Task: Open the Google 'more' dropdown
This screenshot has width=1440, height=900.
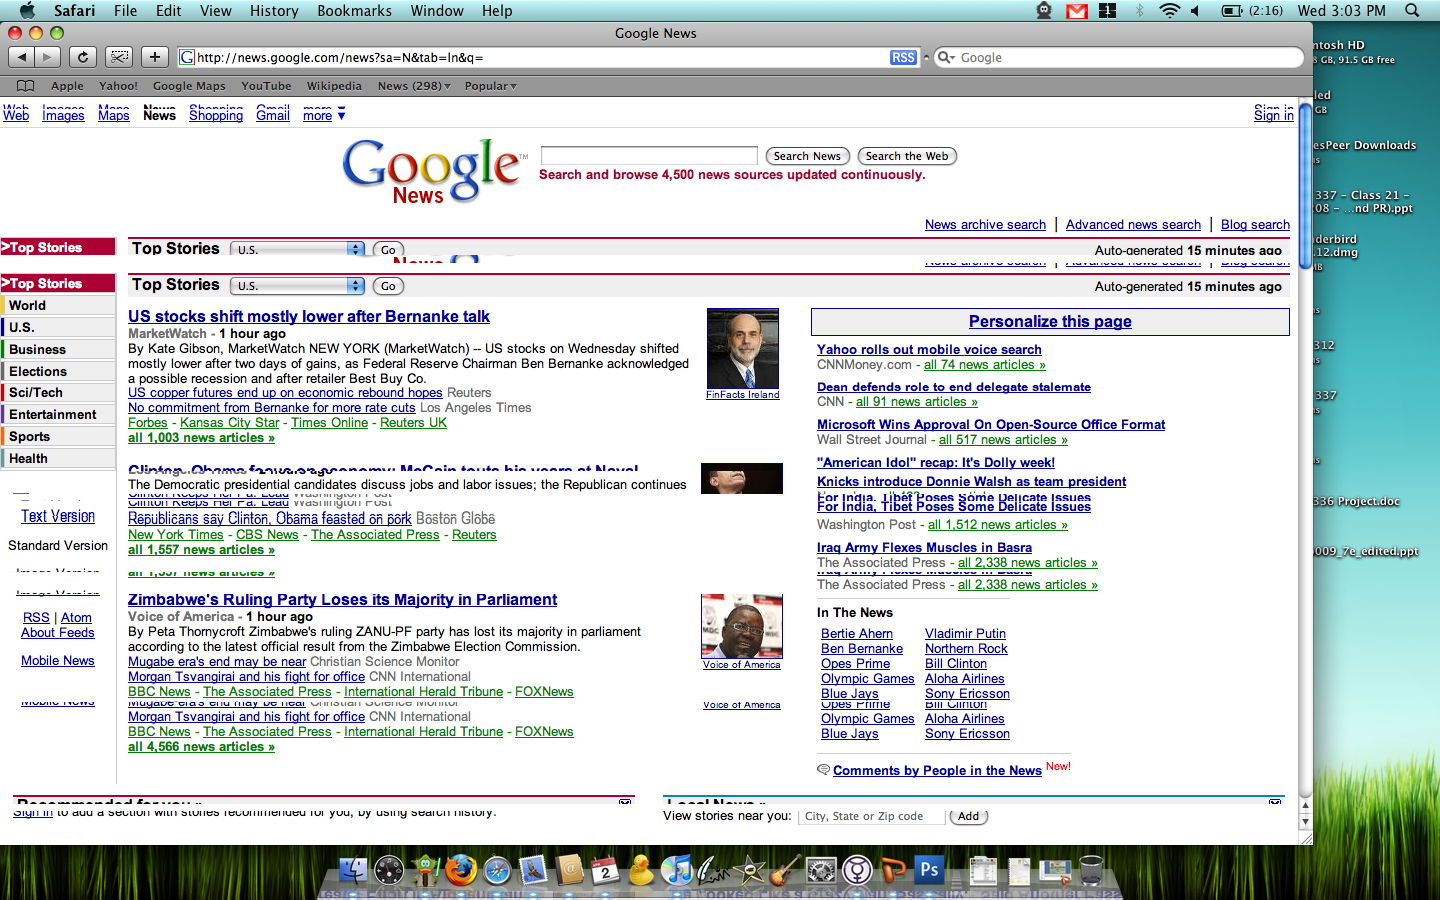Action: click(x=324, y=115)
